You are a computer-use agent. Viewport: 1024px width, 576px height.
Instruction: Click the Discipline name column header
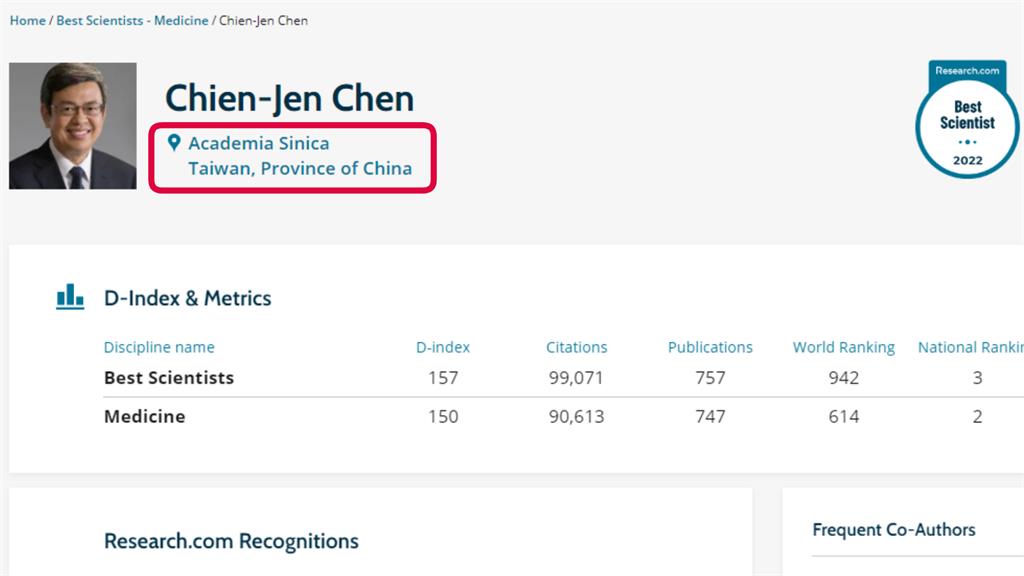(x=159, y=347)
